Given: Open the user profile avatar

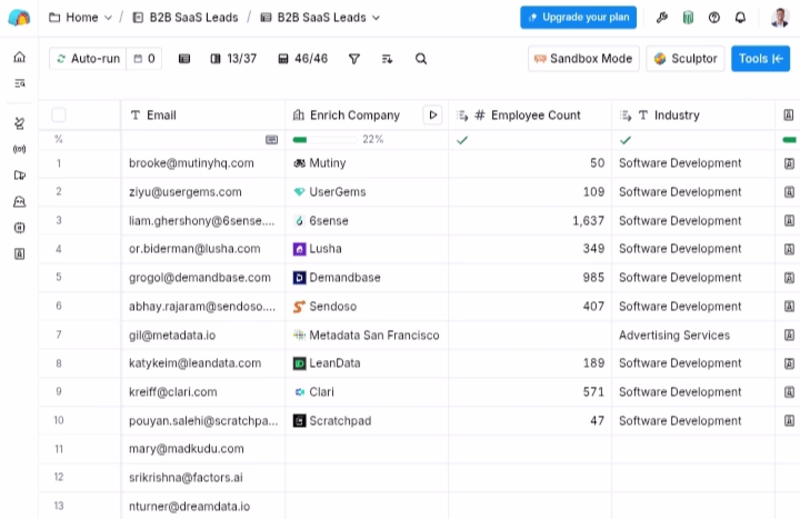Looking at the screenshot, I should pyautogui.click(x=780, y=18).
